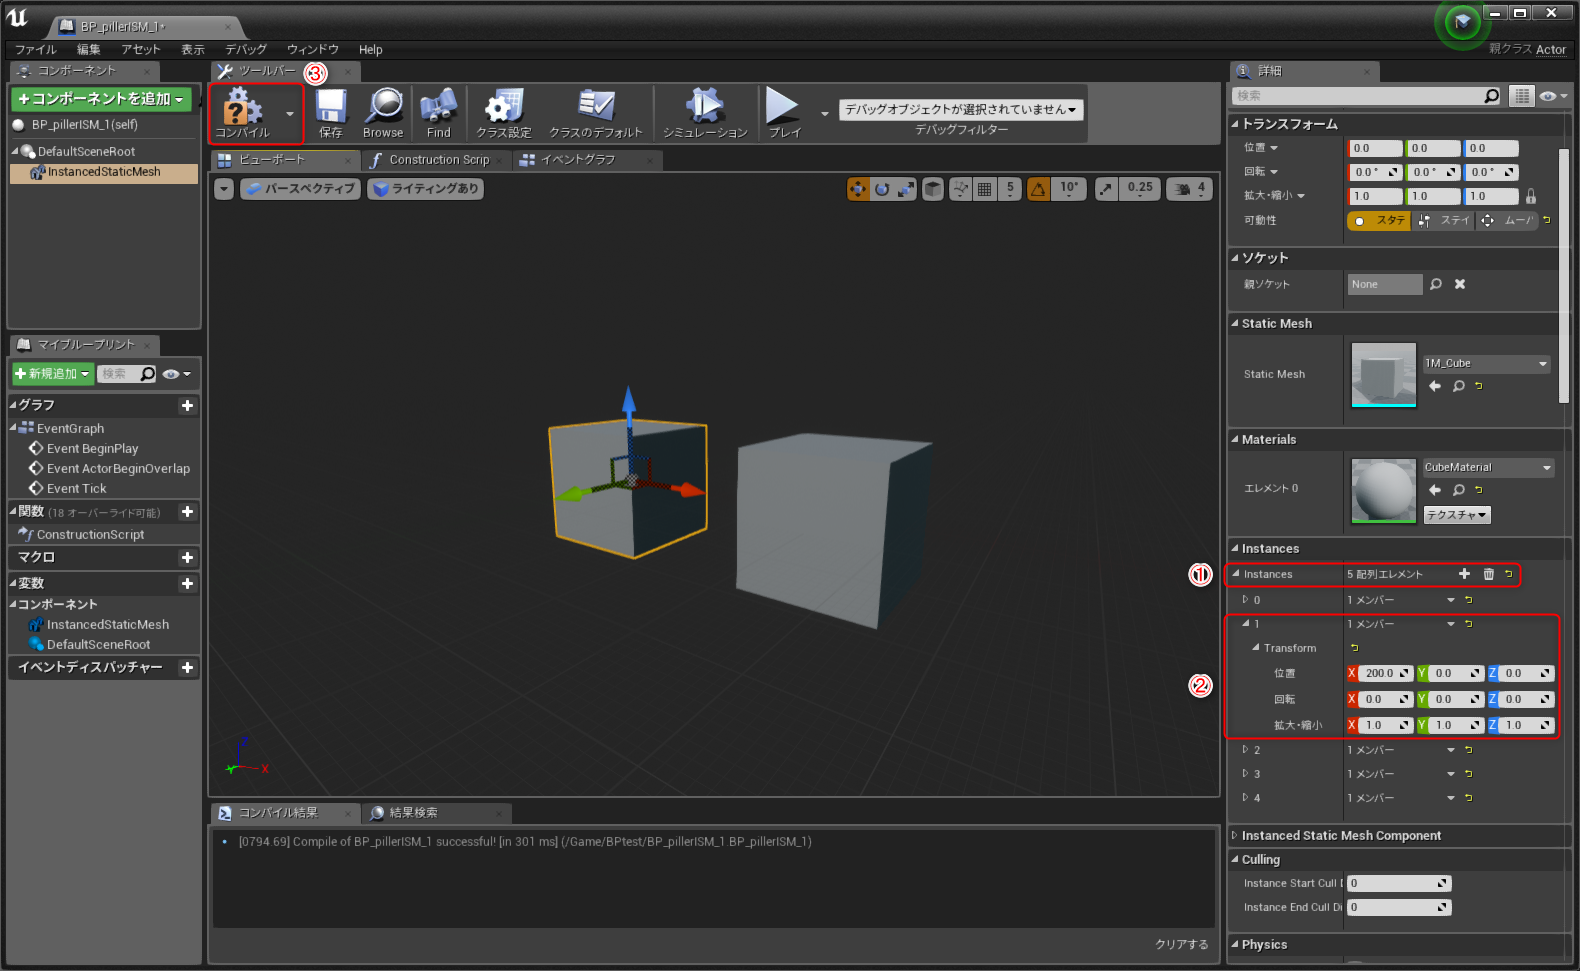
Task: Set mobility to スタティック (Static)
Action: pyautogui.click(x=1379, y=221)
